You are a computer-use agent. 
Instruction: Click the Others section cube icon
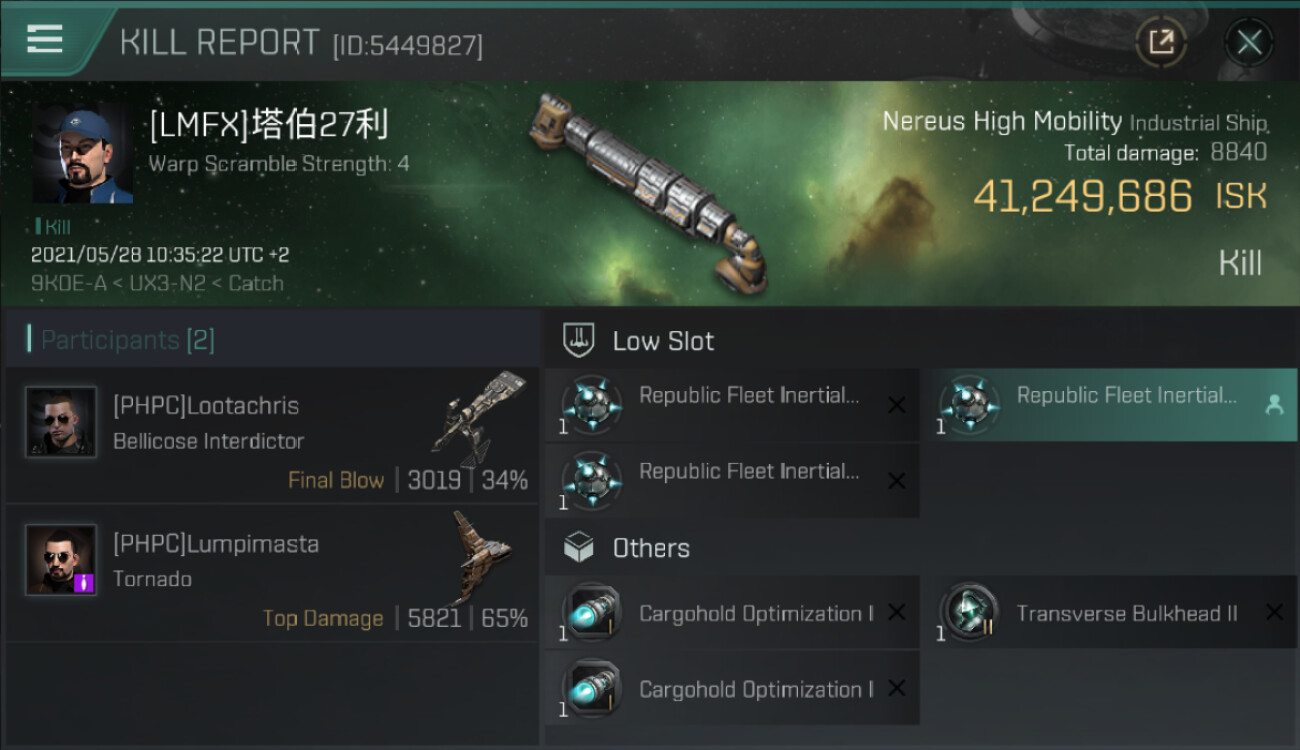click(x=579, y=548)
